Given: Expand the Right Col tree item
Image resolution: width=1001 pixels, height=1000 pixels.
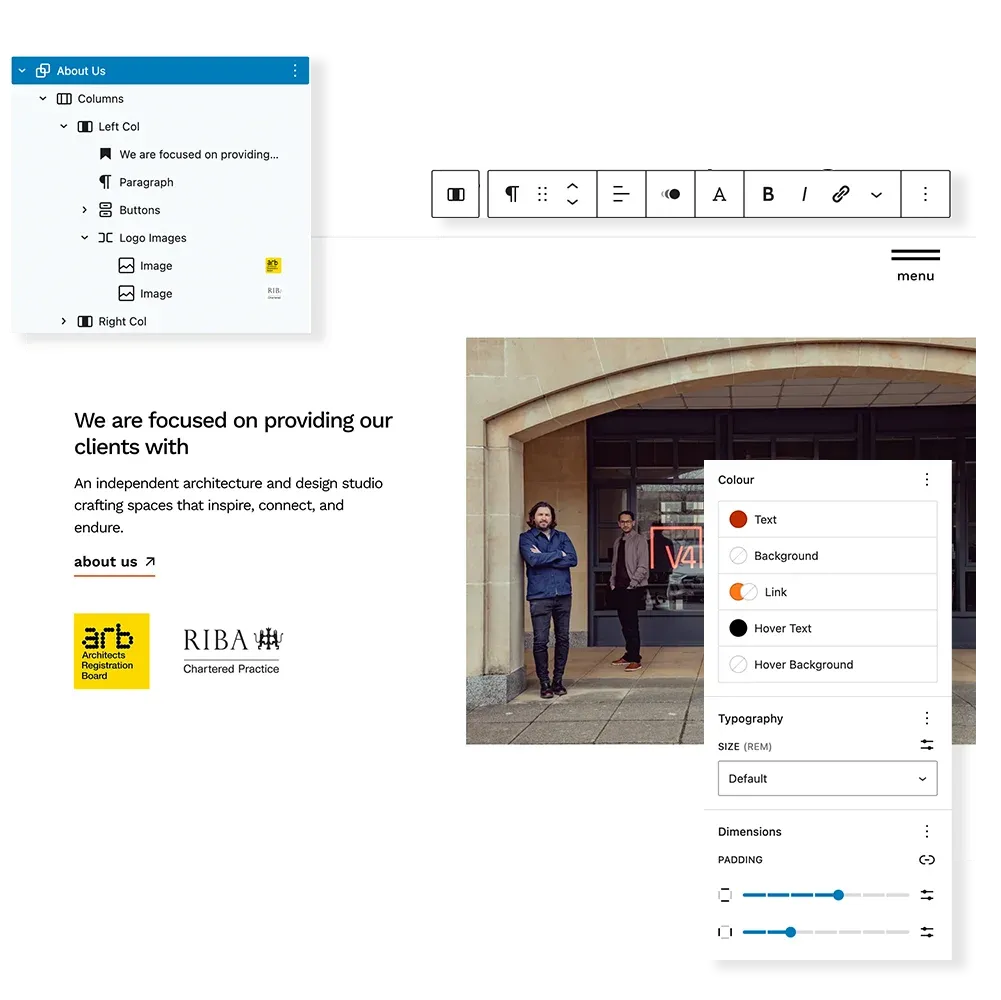Looking at the screenshot, I should [x=64, y=321].
